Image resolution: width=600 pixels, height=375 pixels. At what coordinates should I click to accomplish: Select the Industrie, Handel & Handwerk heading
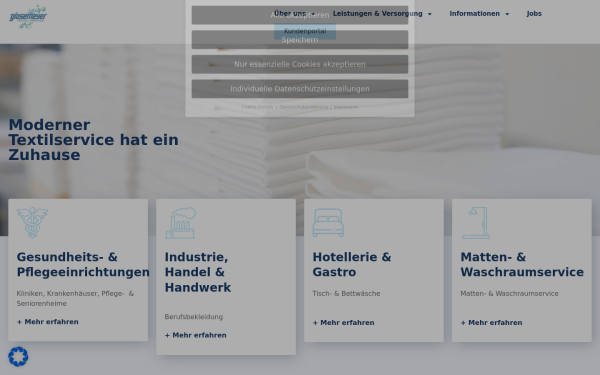pos(198,272)
